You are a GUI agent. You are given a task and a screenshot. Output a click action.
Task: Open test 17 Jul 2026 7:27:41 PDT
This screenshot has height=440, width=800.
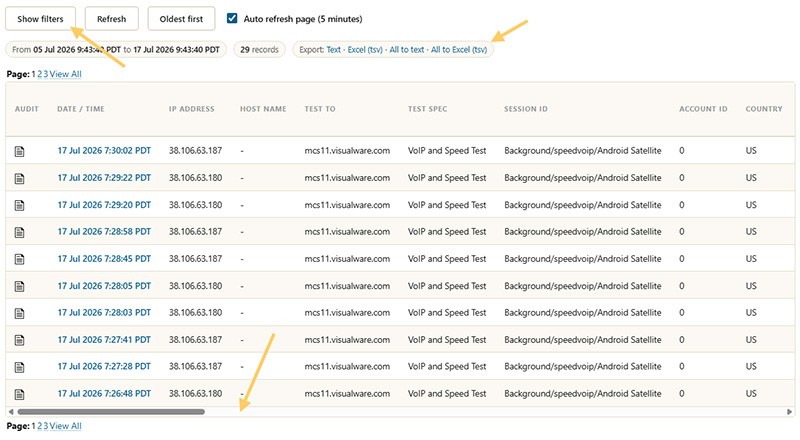click(x=104, y=339)
